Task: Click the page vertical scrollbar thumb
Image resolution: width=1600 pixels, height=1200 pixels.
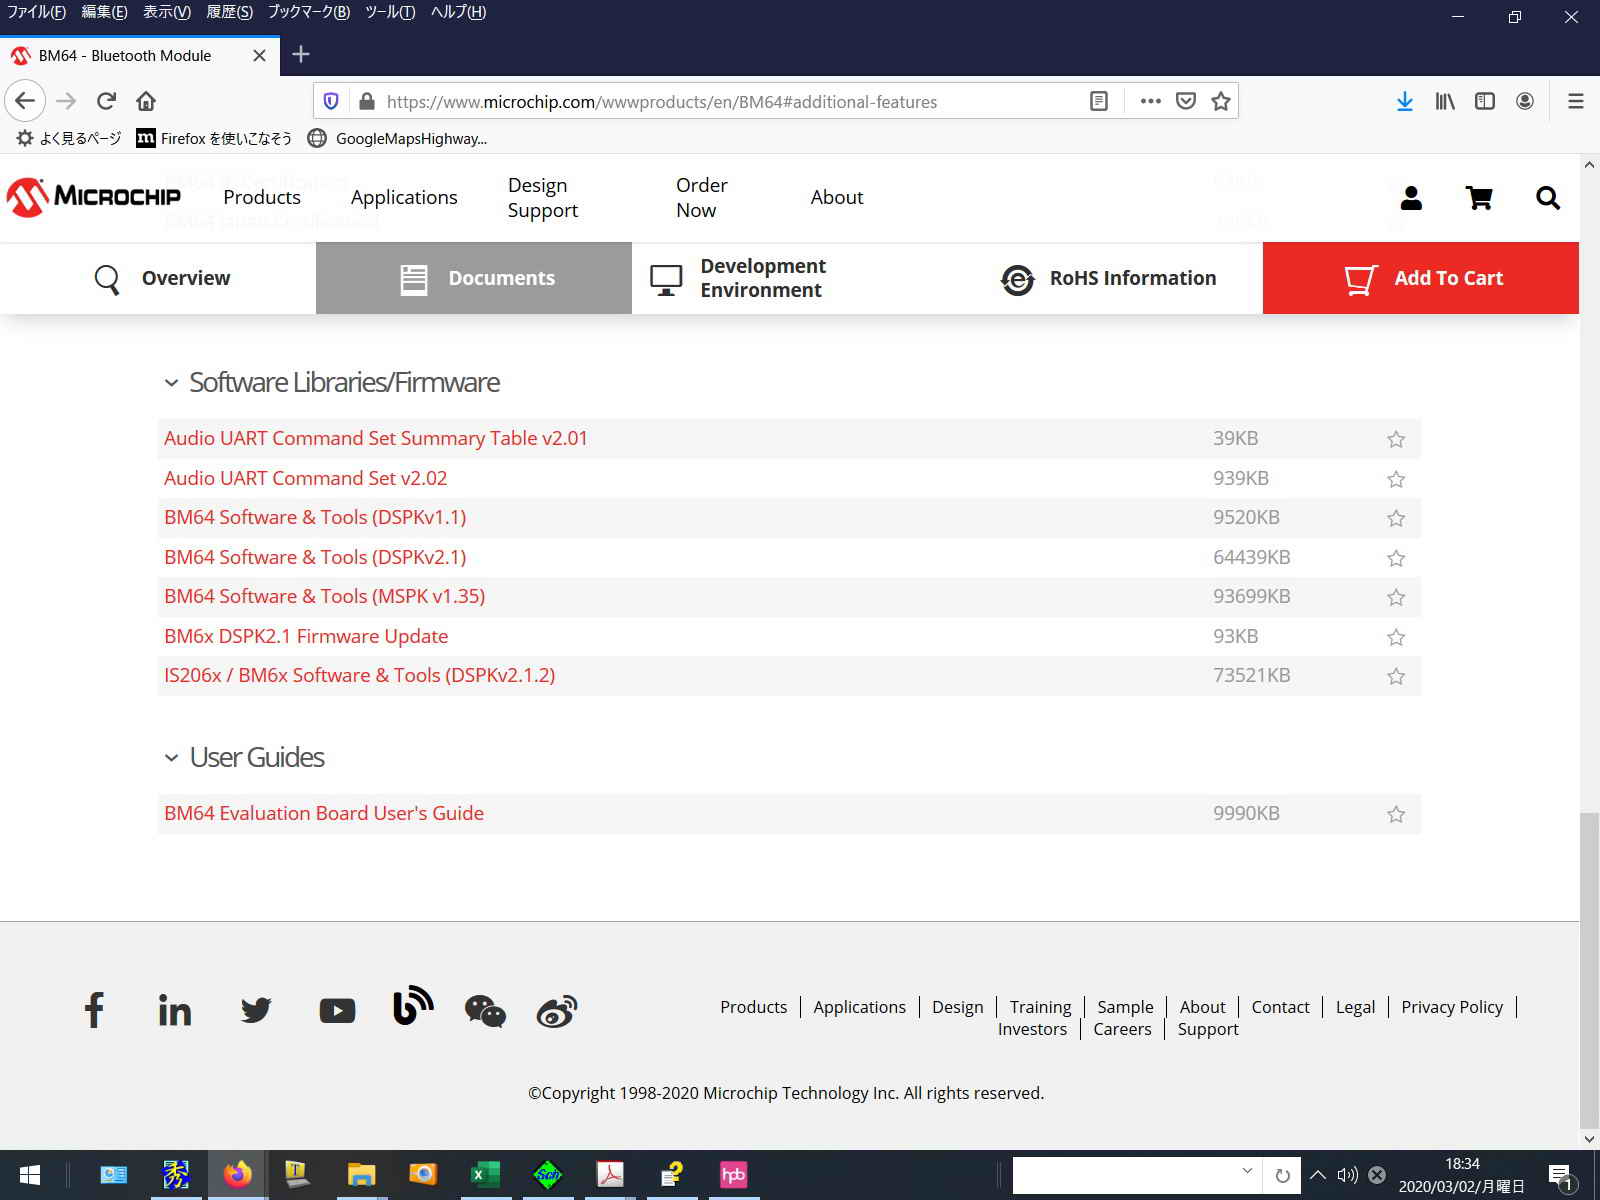Action: [x=1589, y=970]
